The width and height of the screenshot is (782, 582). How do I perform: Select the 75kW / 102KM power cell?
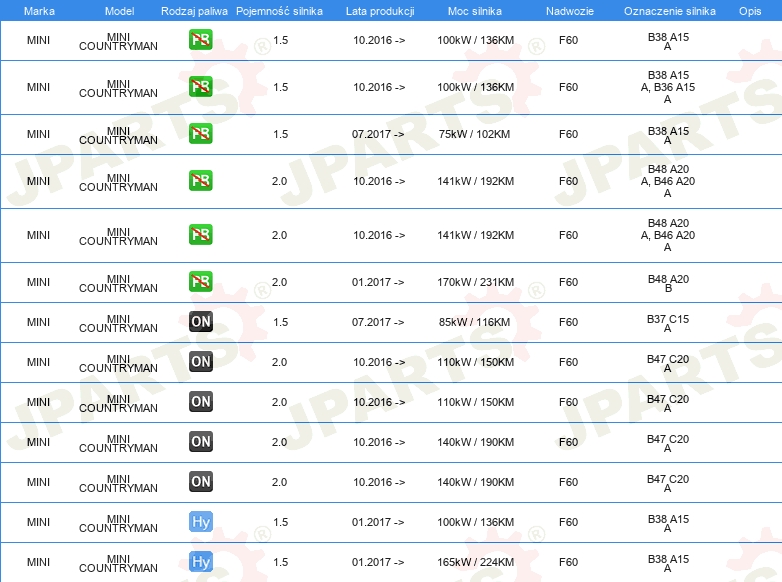(475, 134)
